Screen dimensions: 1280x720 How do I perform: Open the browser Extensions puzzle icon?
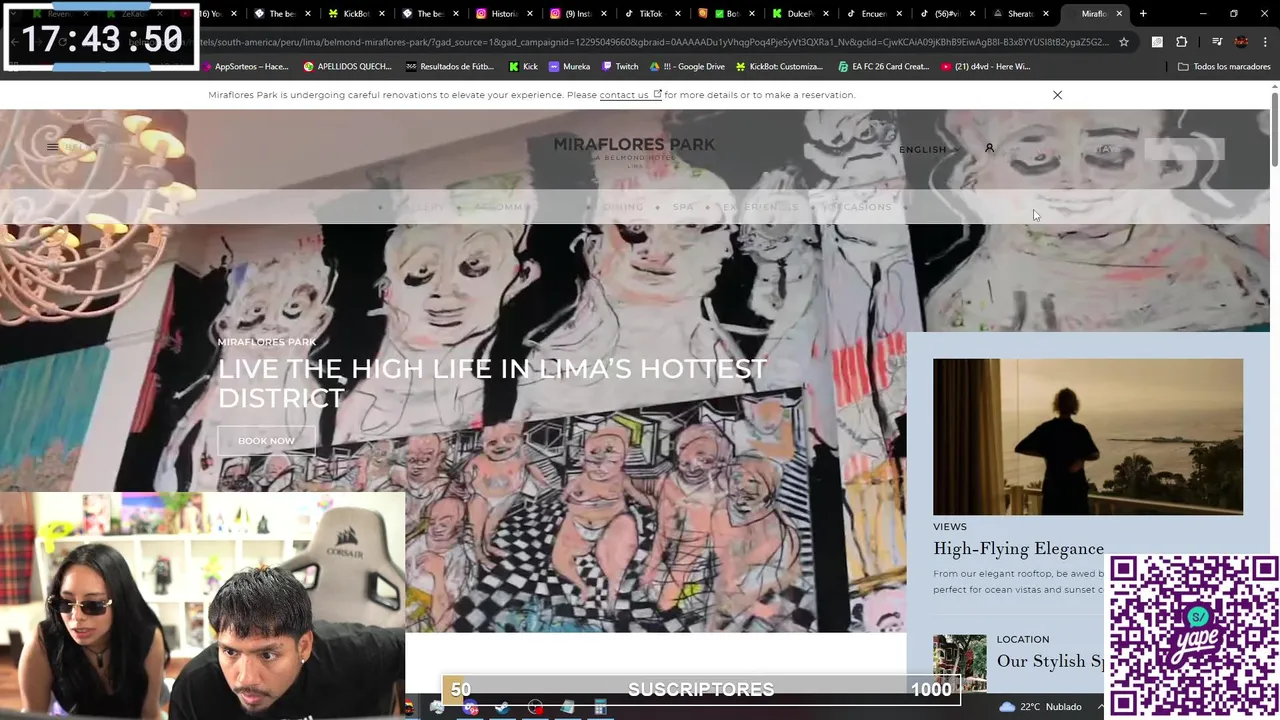pyautogui.click(x=1181, y=42)
